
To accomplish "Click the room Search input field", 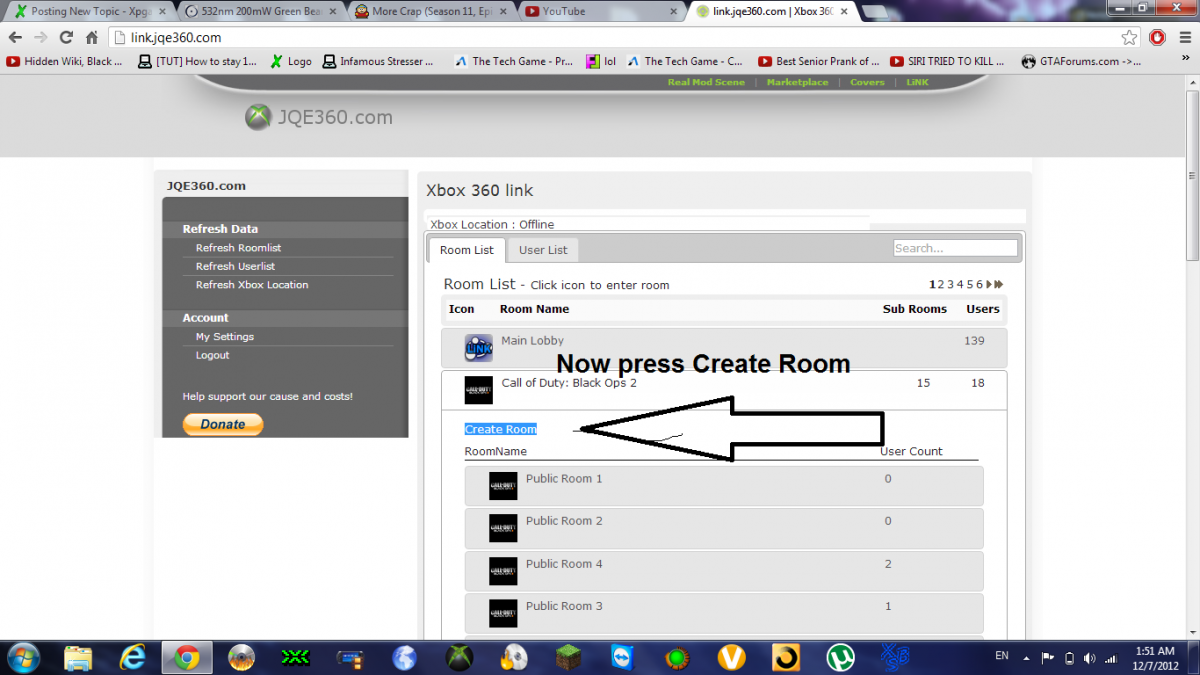I will (x=955, y=248).
